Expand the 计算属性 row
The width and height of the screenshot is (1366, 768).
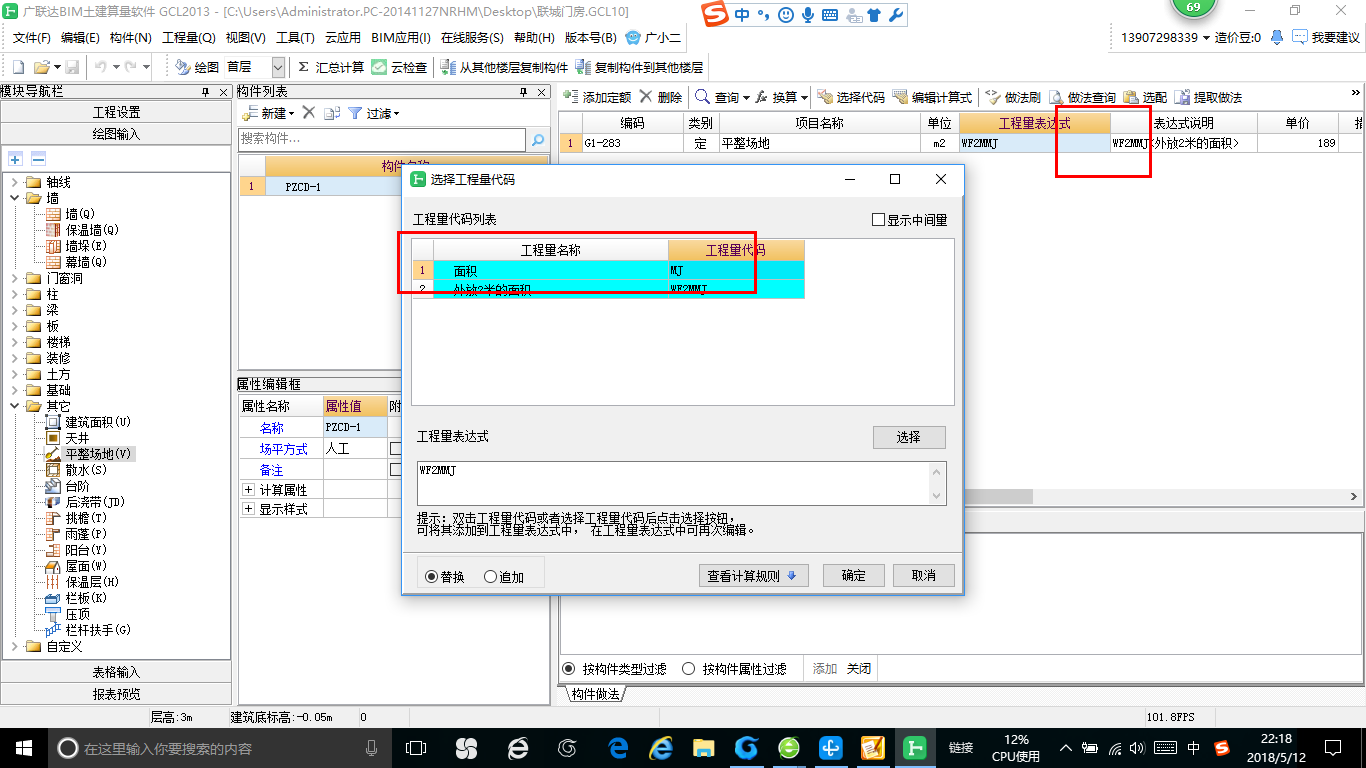pos(249,490)
